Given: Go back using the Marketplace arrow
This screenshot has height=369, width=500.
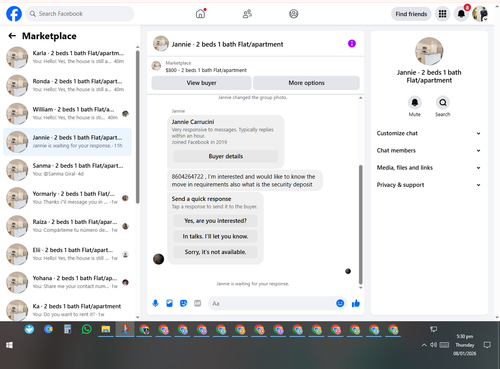Looking at the screenshot, I should click(12, 36).
